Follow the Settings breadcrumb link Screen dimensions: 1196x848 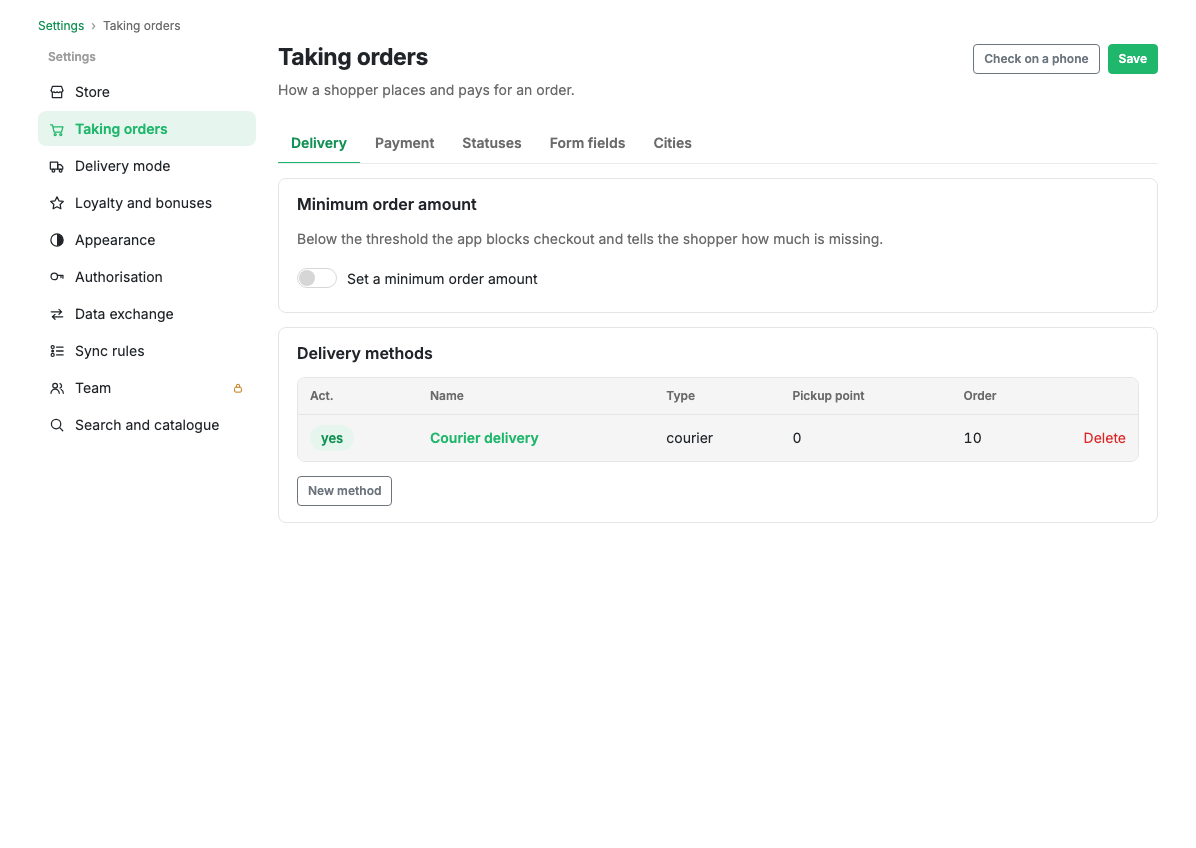pyautogui.click(x=61, y=26)
